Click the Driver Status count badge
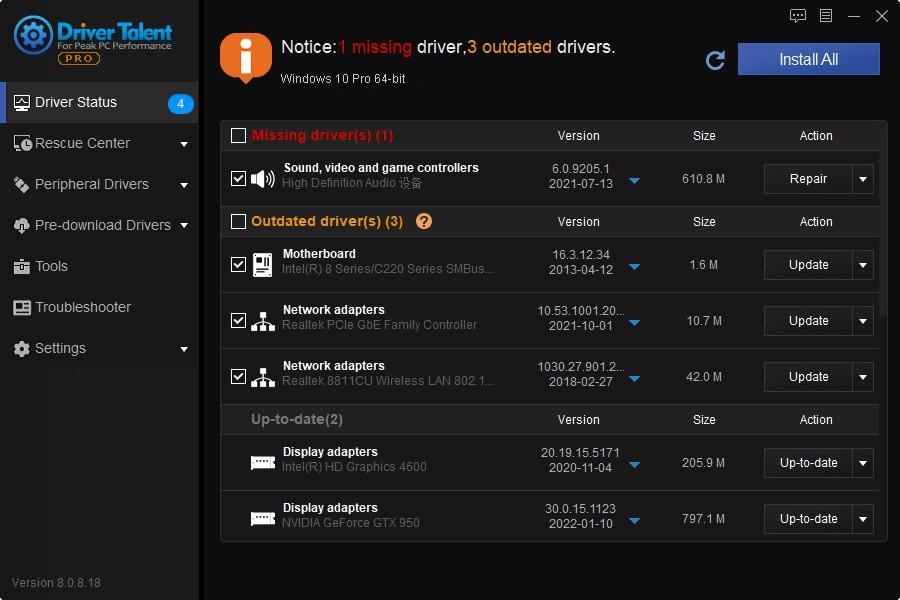Image resolution: width=900 pixels, height=600 pixels. (x=181, y=103)
